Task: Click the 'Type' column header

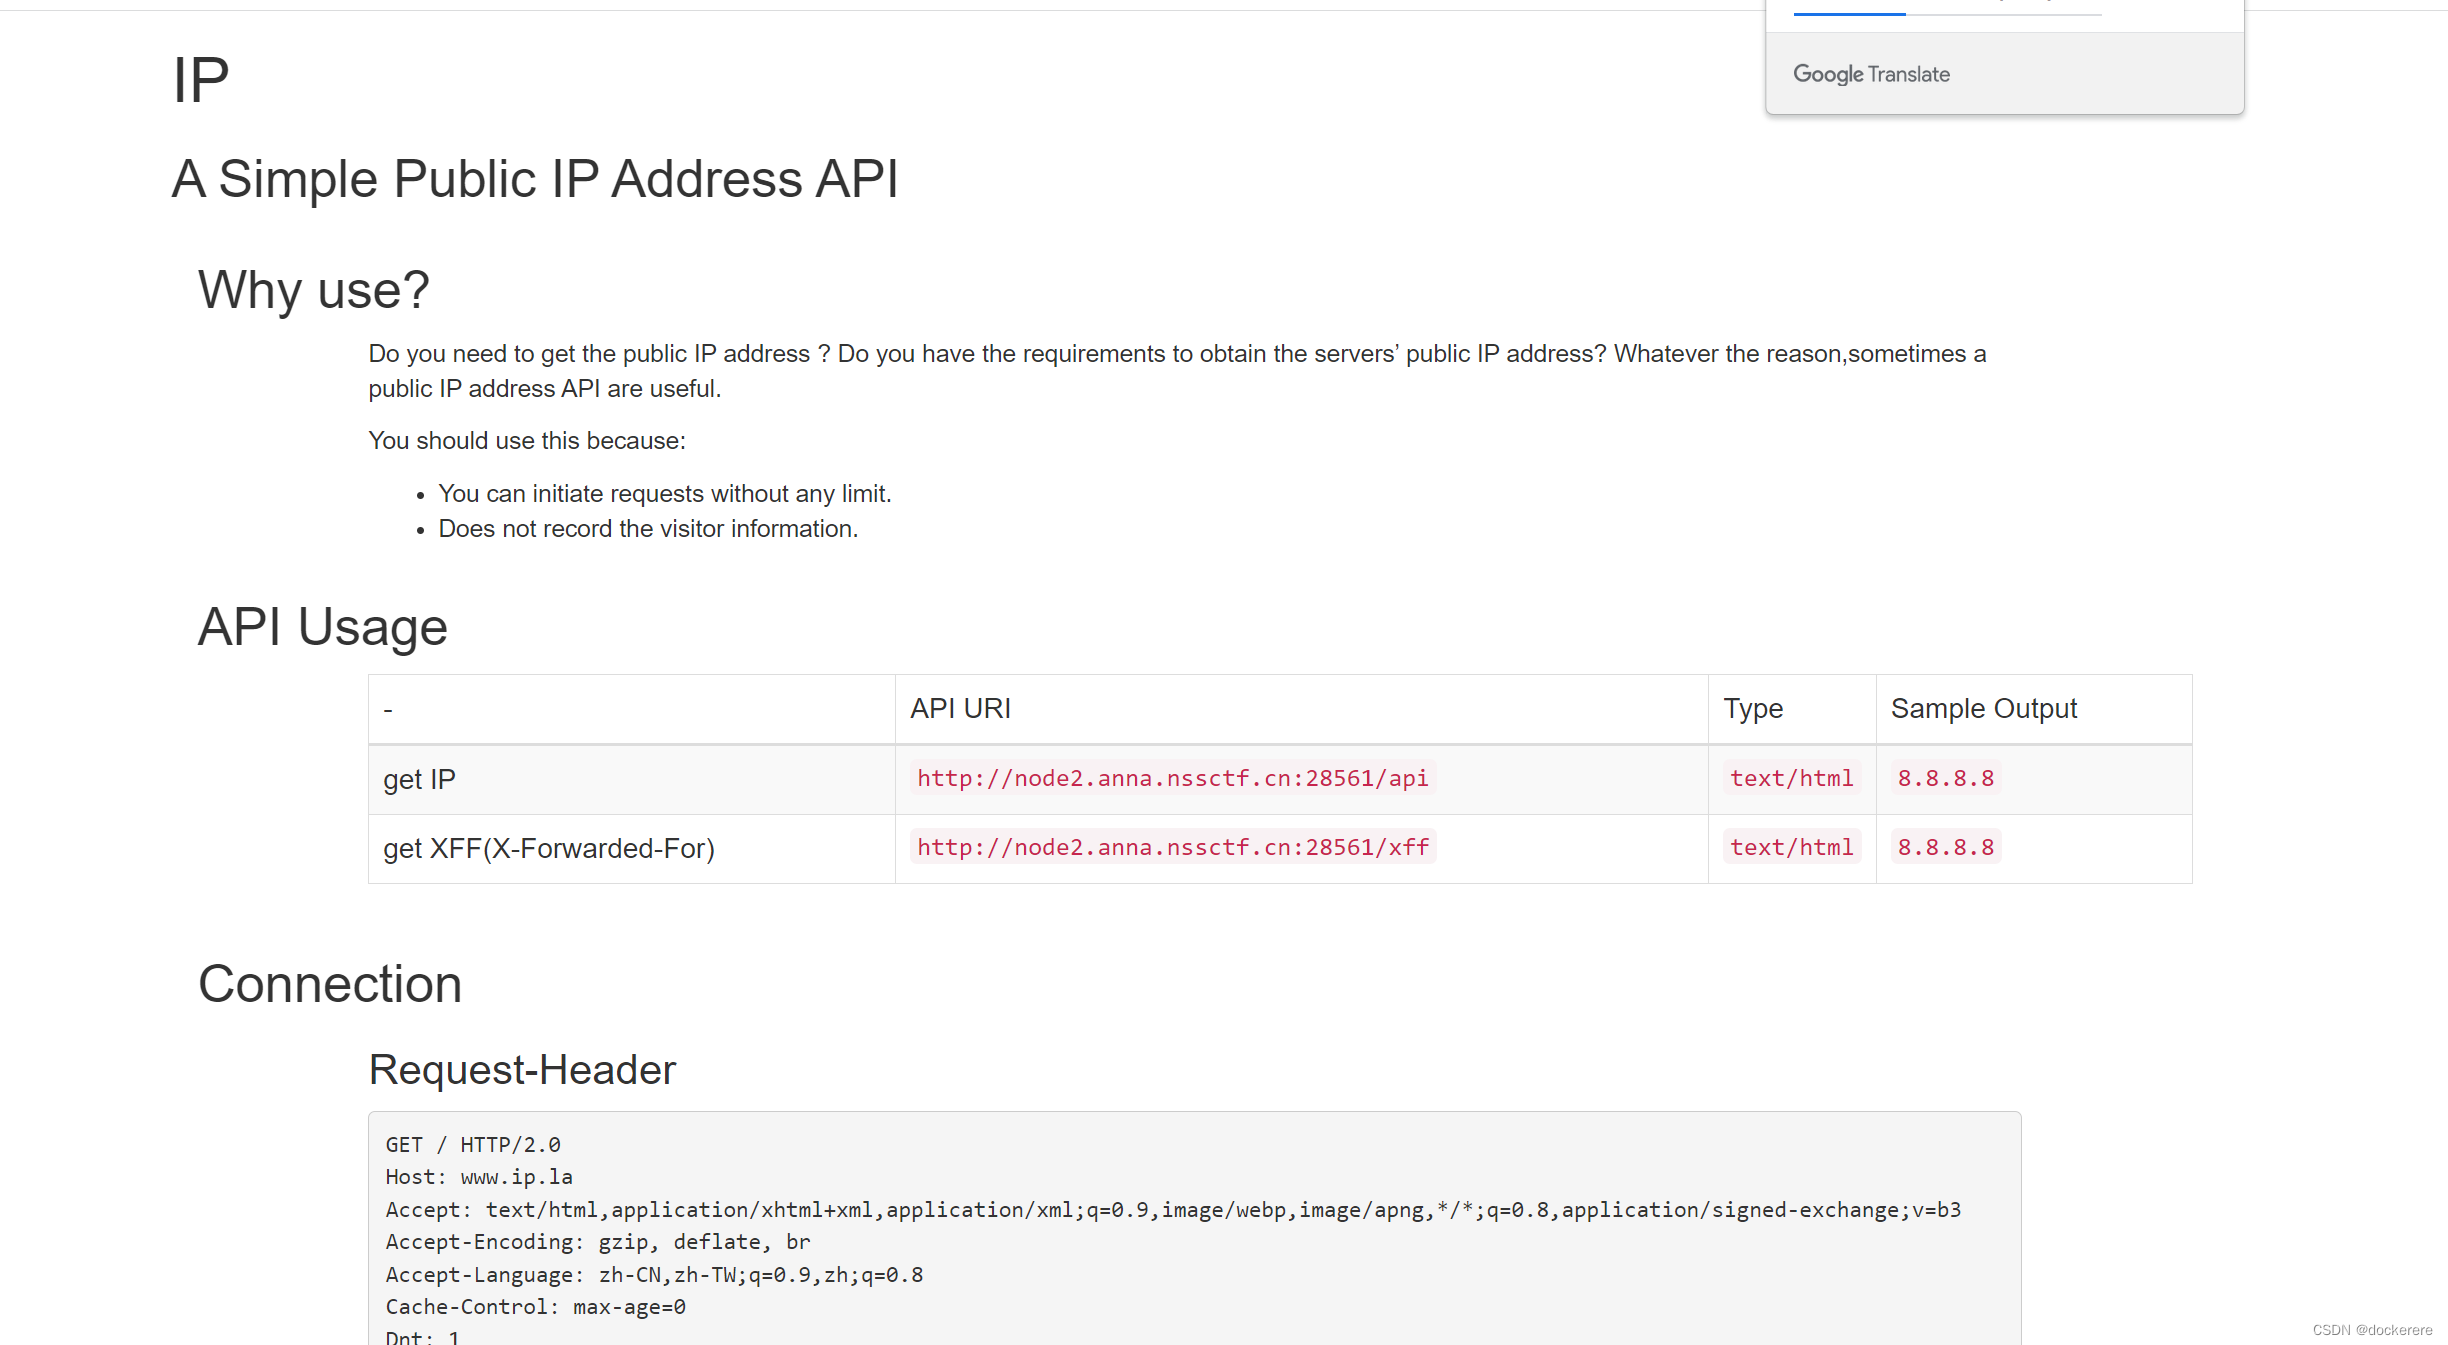Action: [x=1752, y=708]
